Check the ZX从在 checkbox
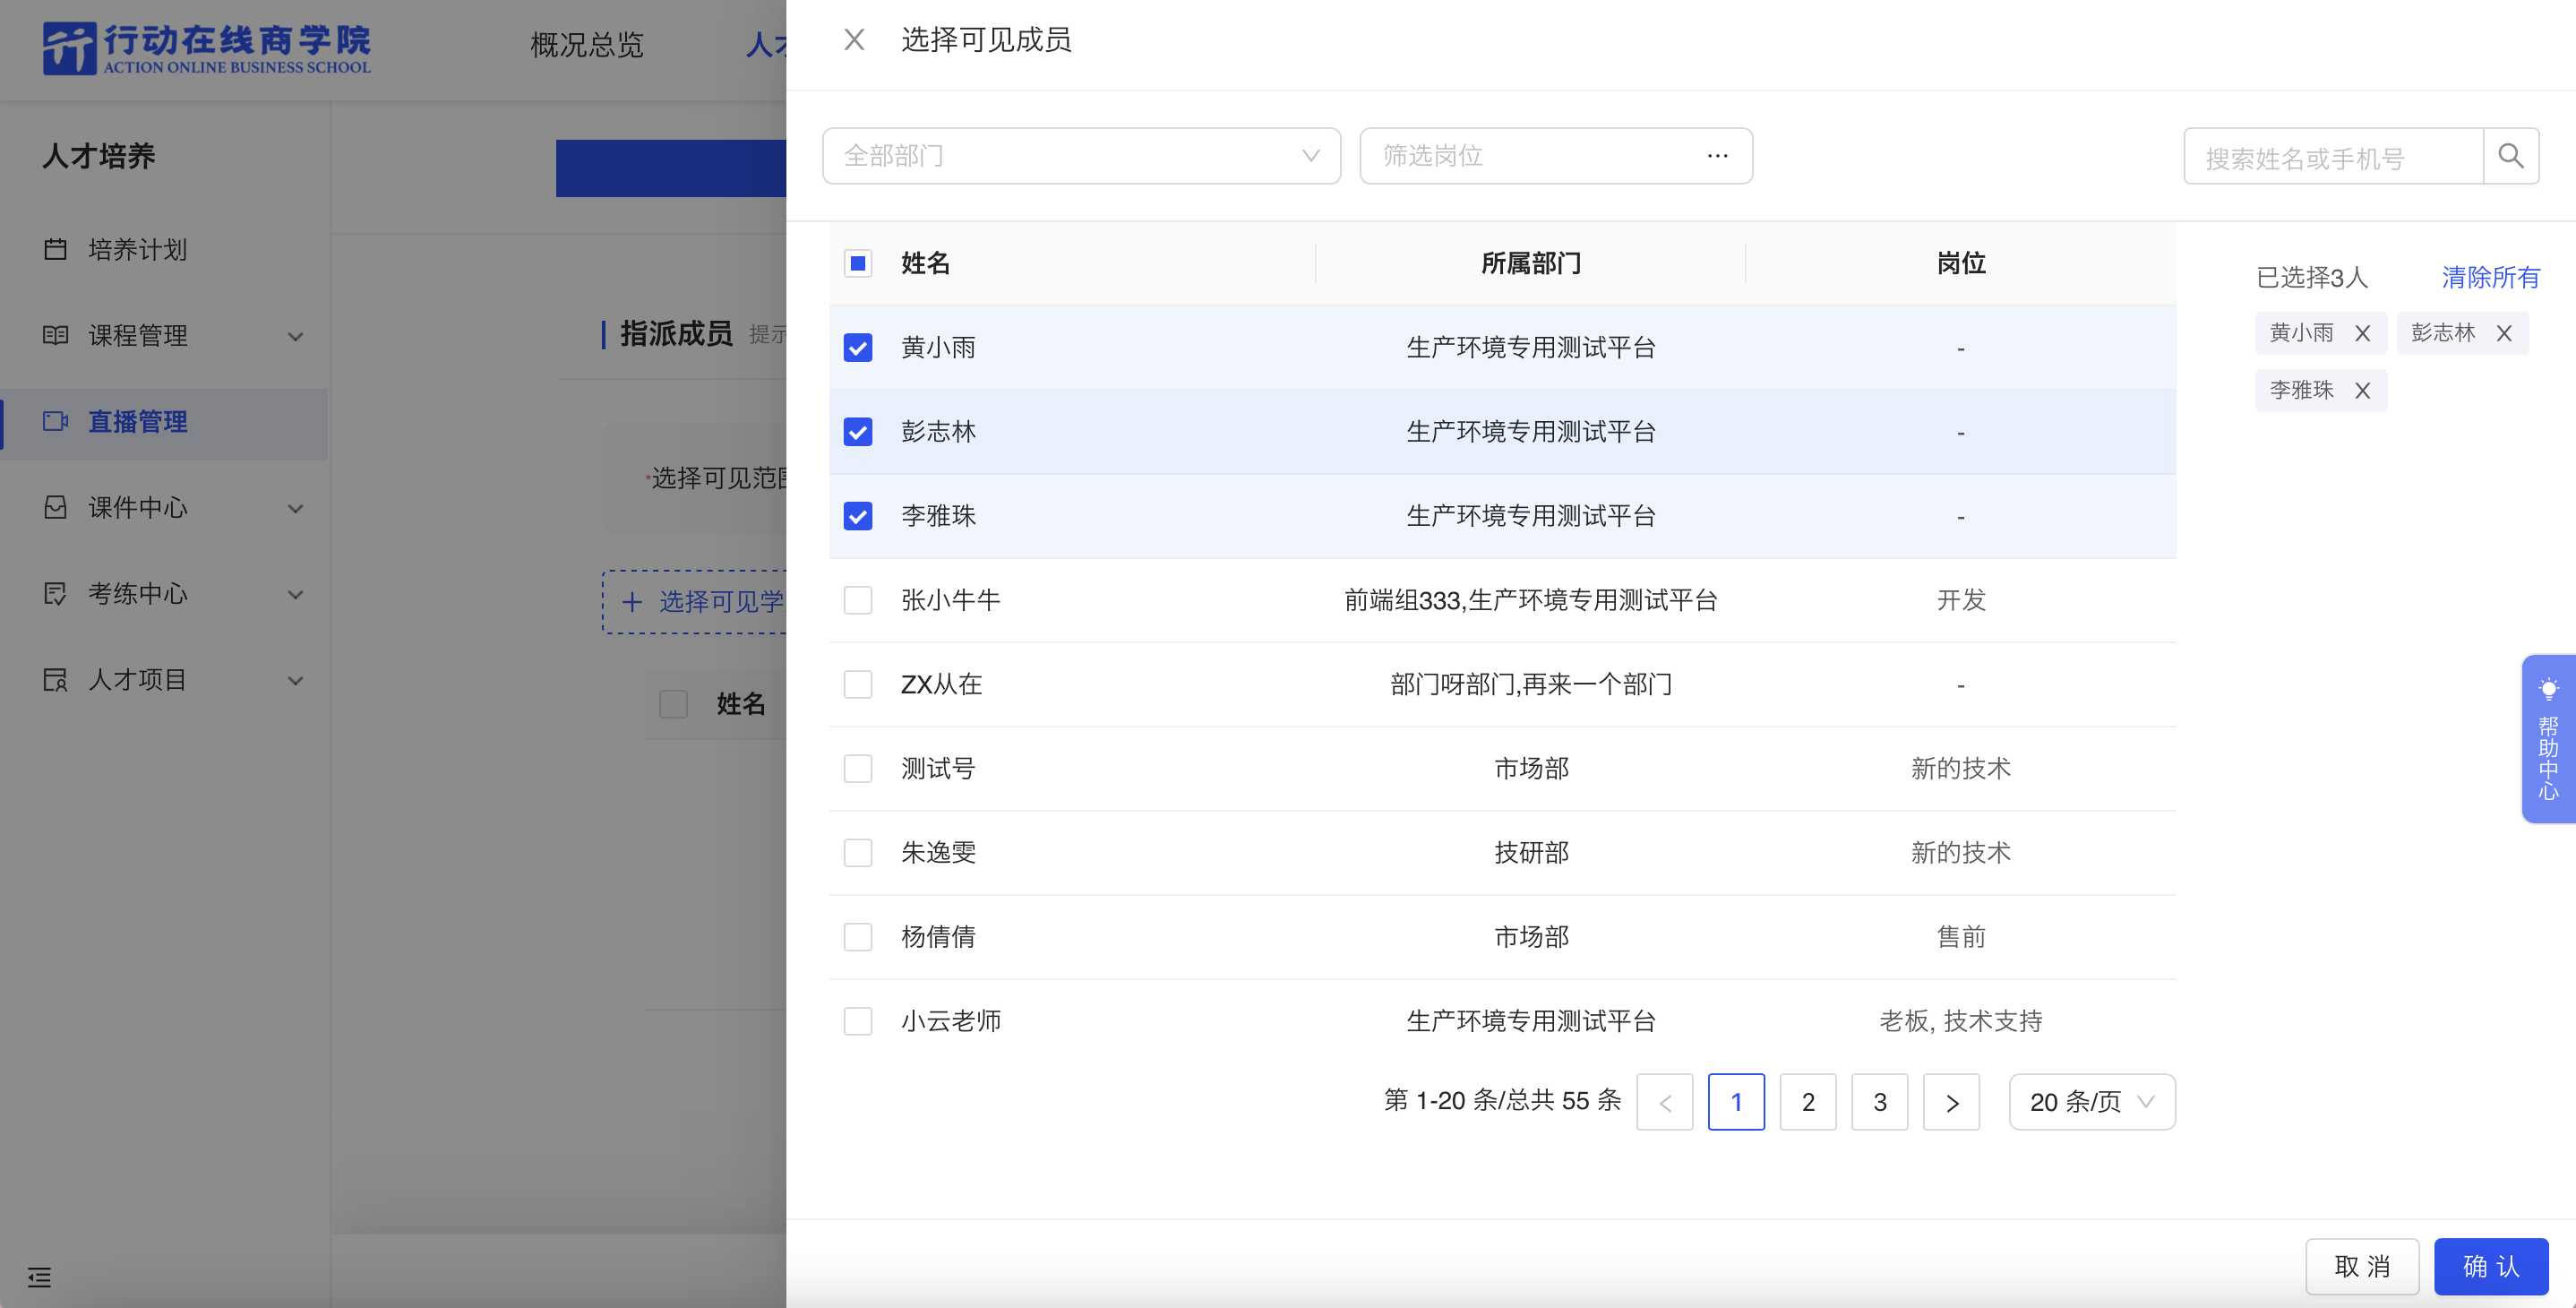This screenshot has width=2576, height=1308. (x=858, y=684)
